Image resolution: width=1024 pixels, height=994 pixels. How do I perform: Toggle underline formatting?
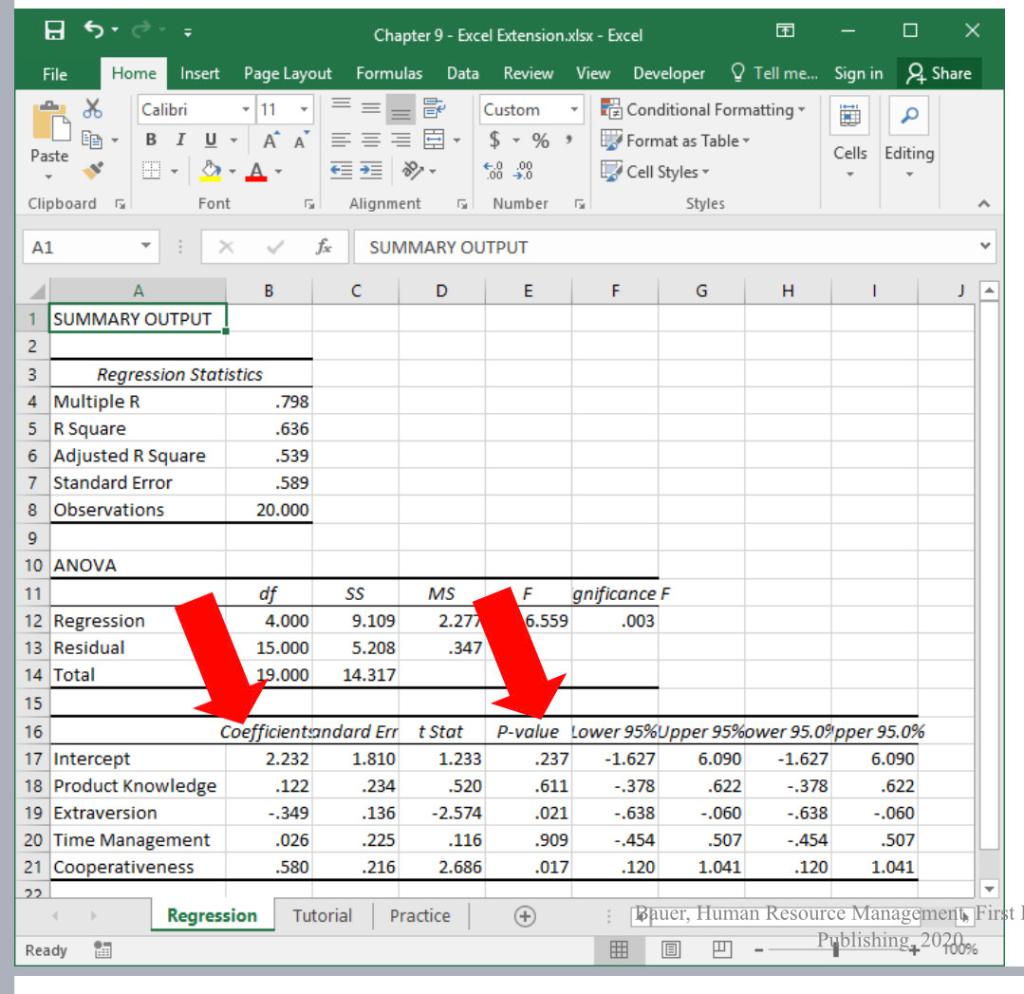(x=209, y=140)
